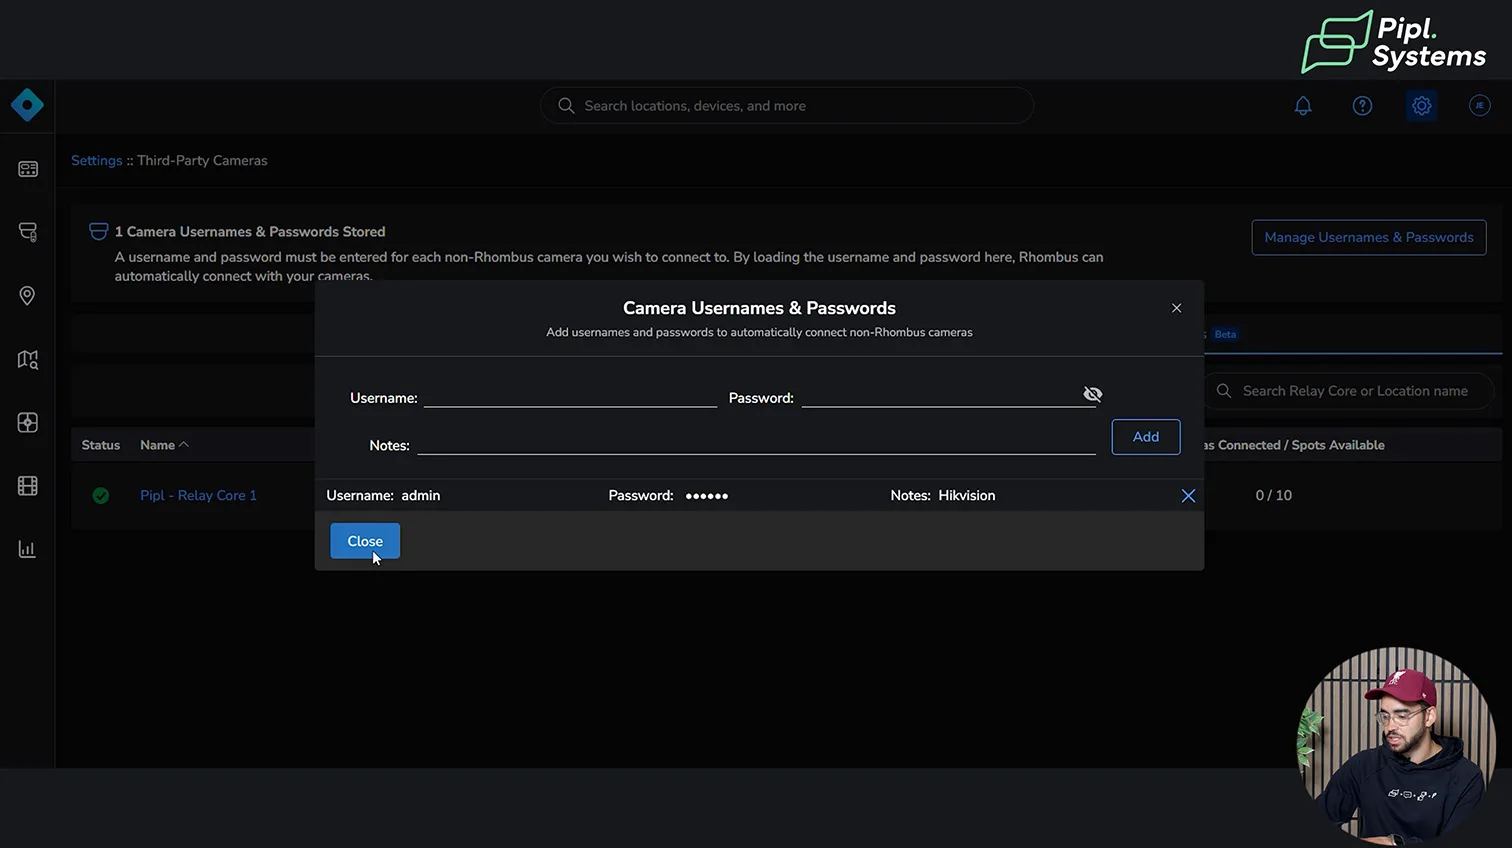This screenshot has height=848, width=1512.
Task: Open the dashboard icon in sidebar
Action: 28,169
